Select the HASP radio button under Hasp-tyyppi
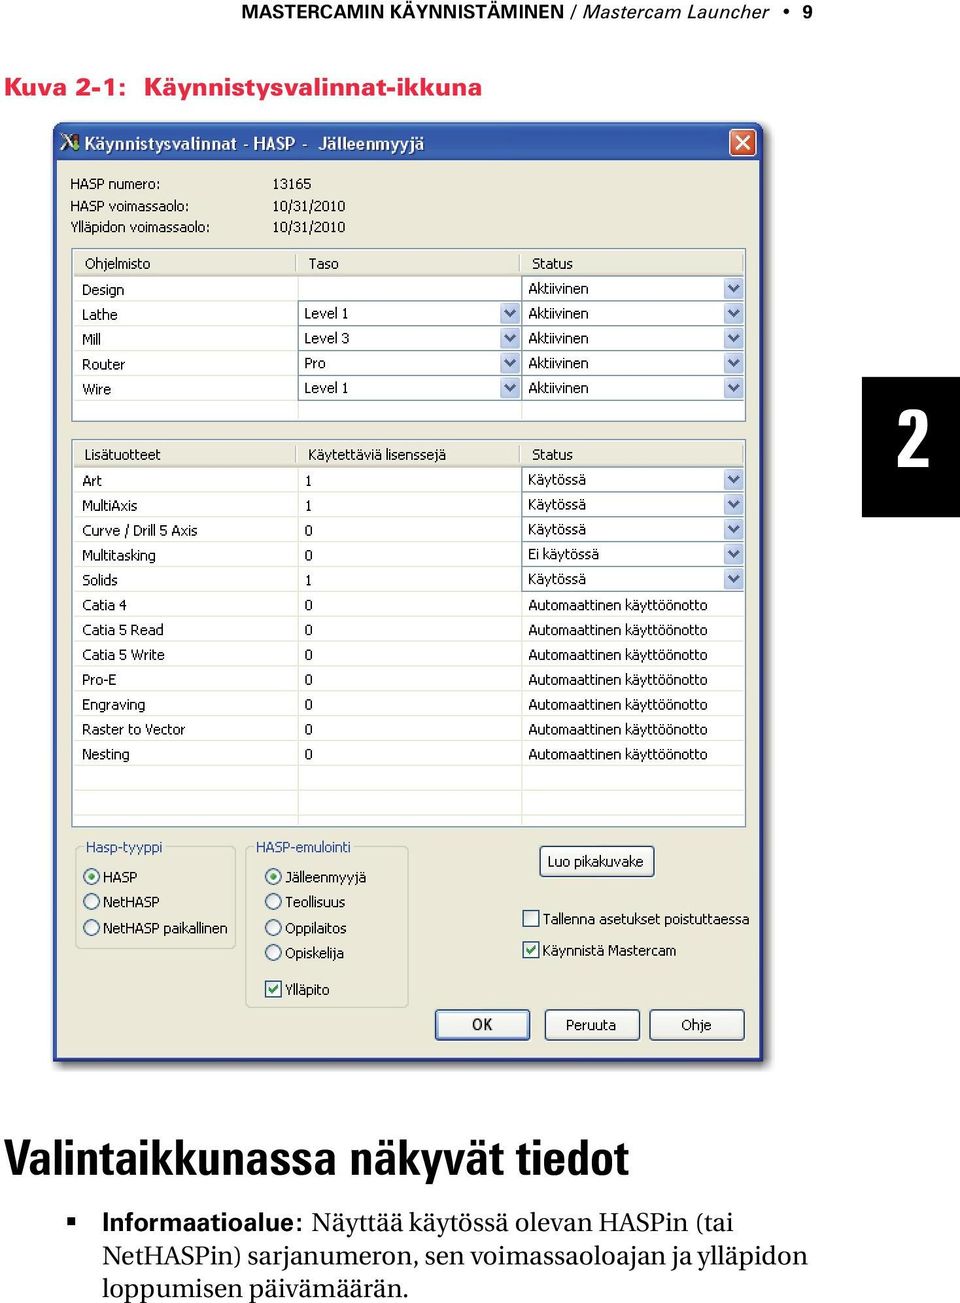960x1303 pixels. coord(92,877)
